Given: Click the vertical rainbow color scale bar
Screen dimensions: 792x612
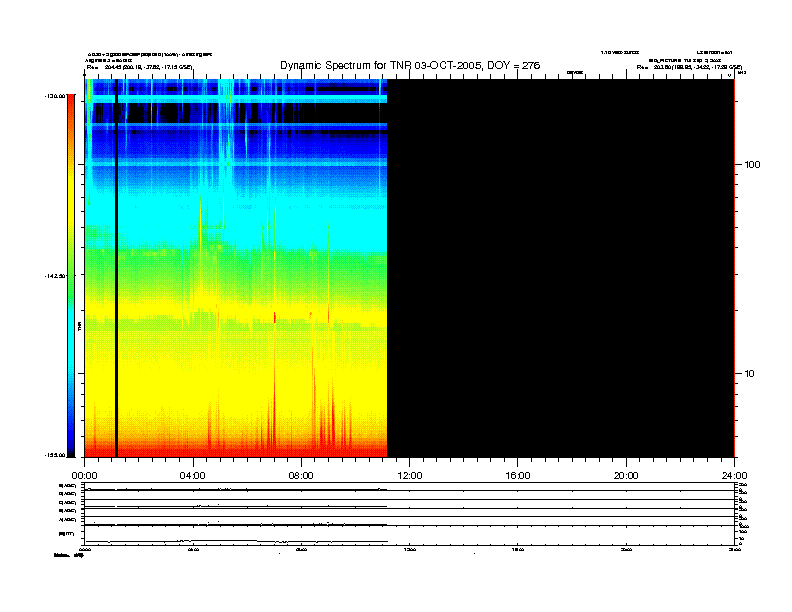Looking at the screenshot, I should coord(71,276).
